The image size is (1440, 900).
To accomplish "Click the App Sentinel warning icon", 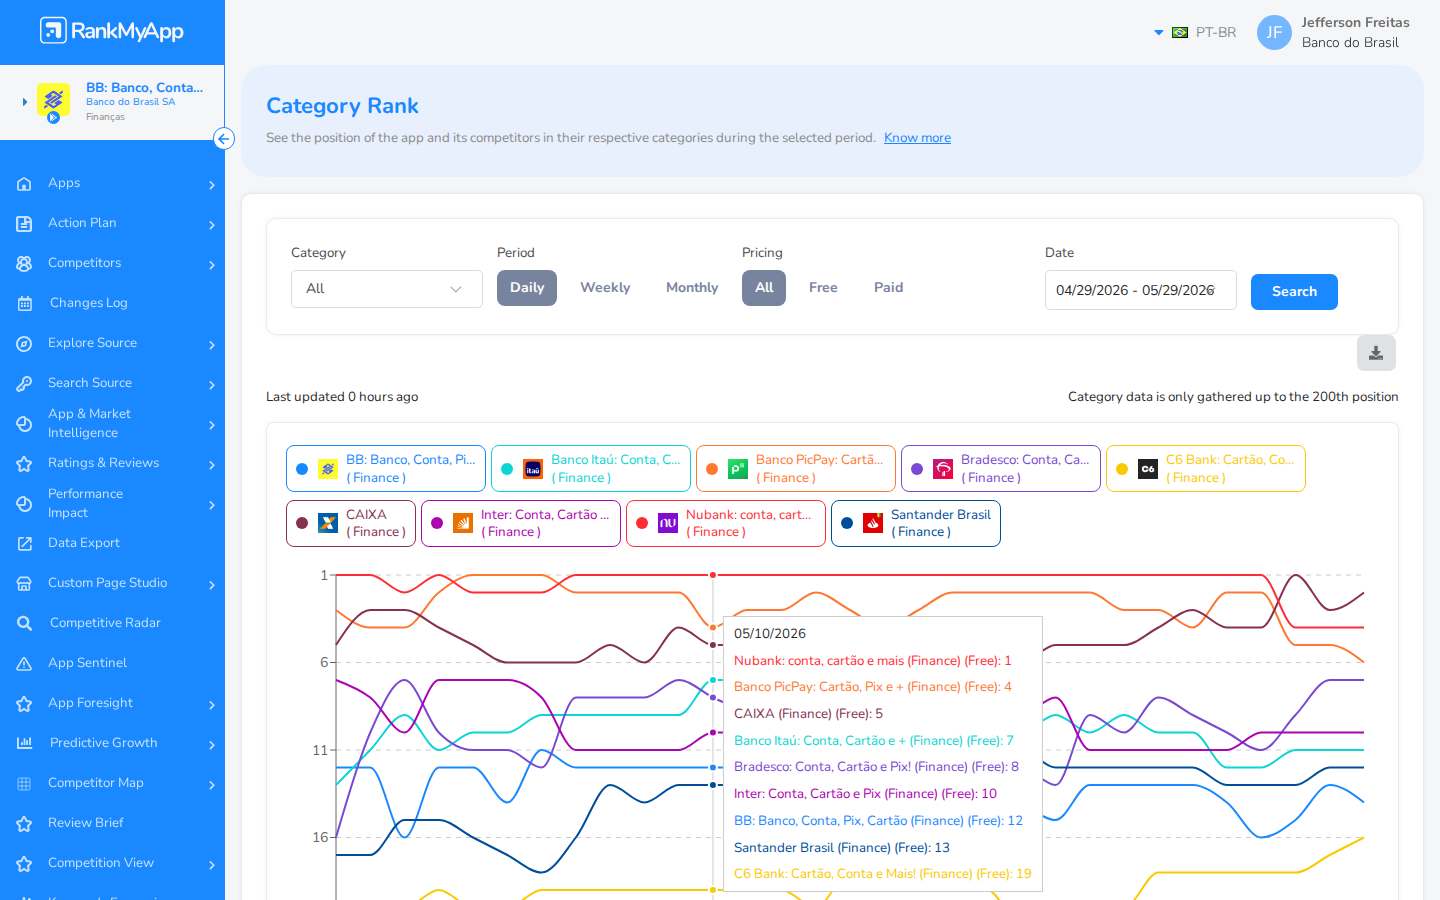I will coord(25,663).
